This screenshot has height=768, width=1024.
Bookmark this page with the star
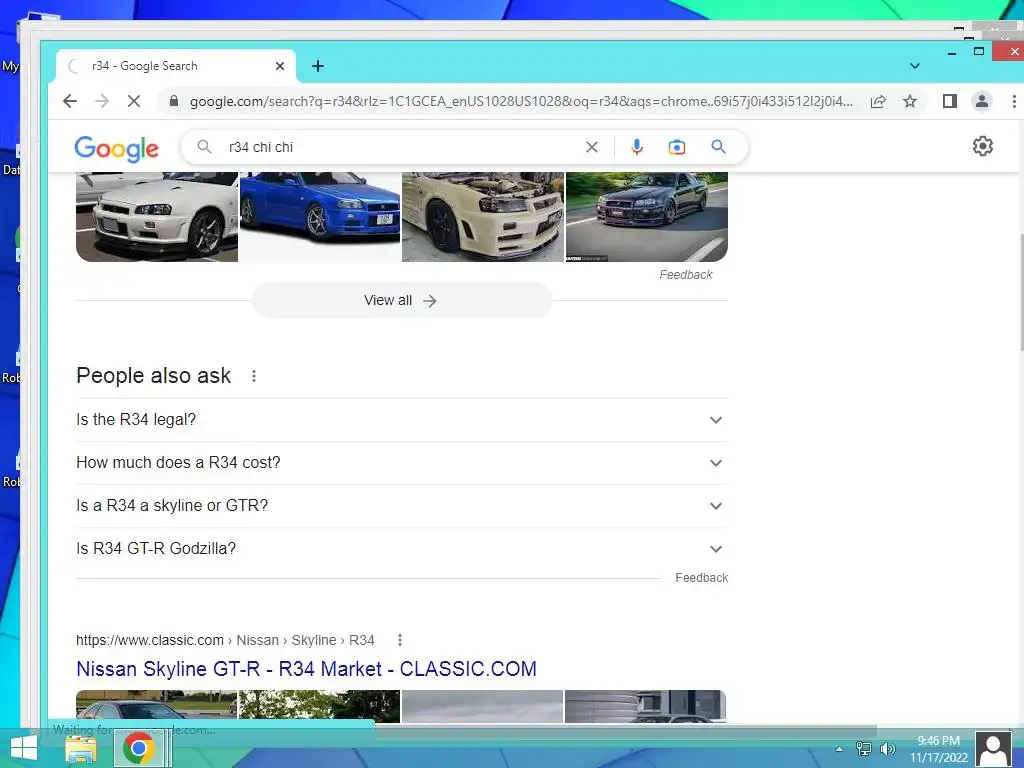(x=910, y=101)
